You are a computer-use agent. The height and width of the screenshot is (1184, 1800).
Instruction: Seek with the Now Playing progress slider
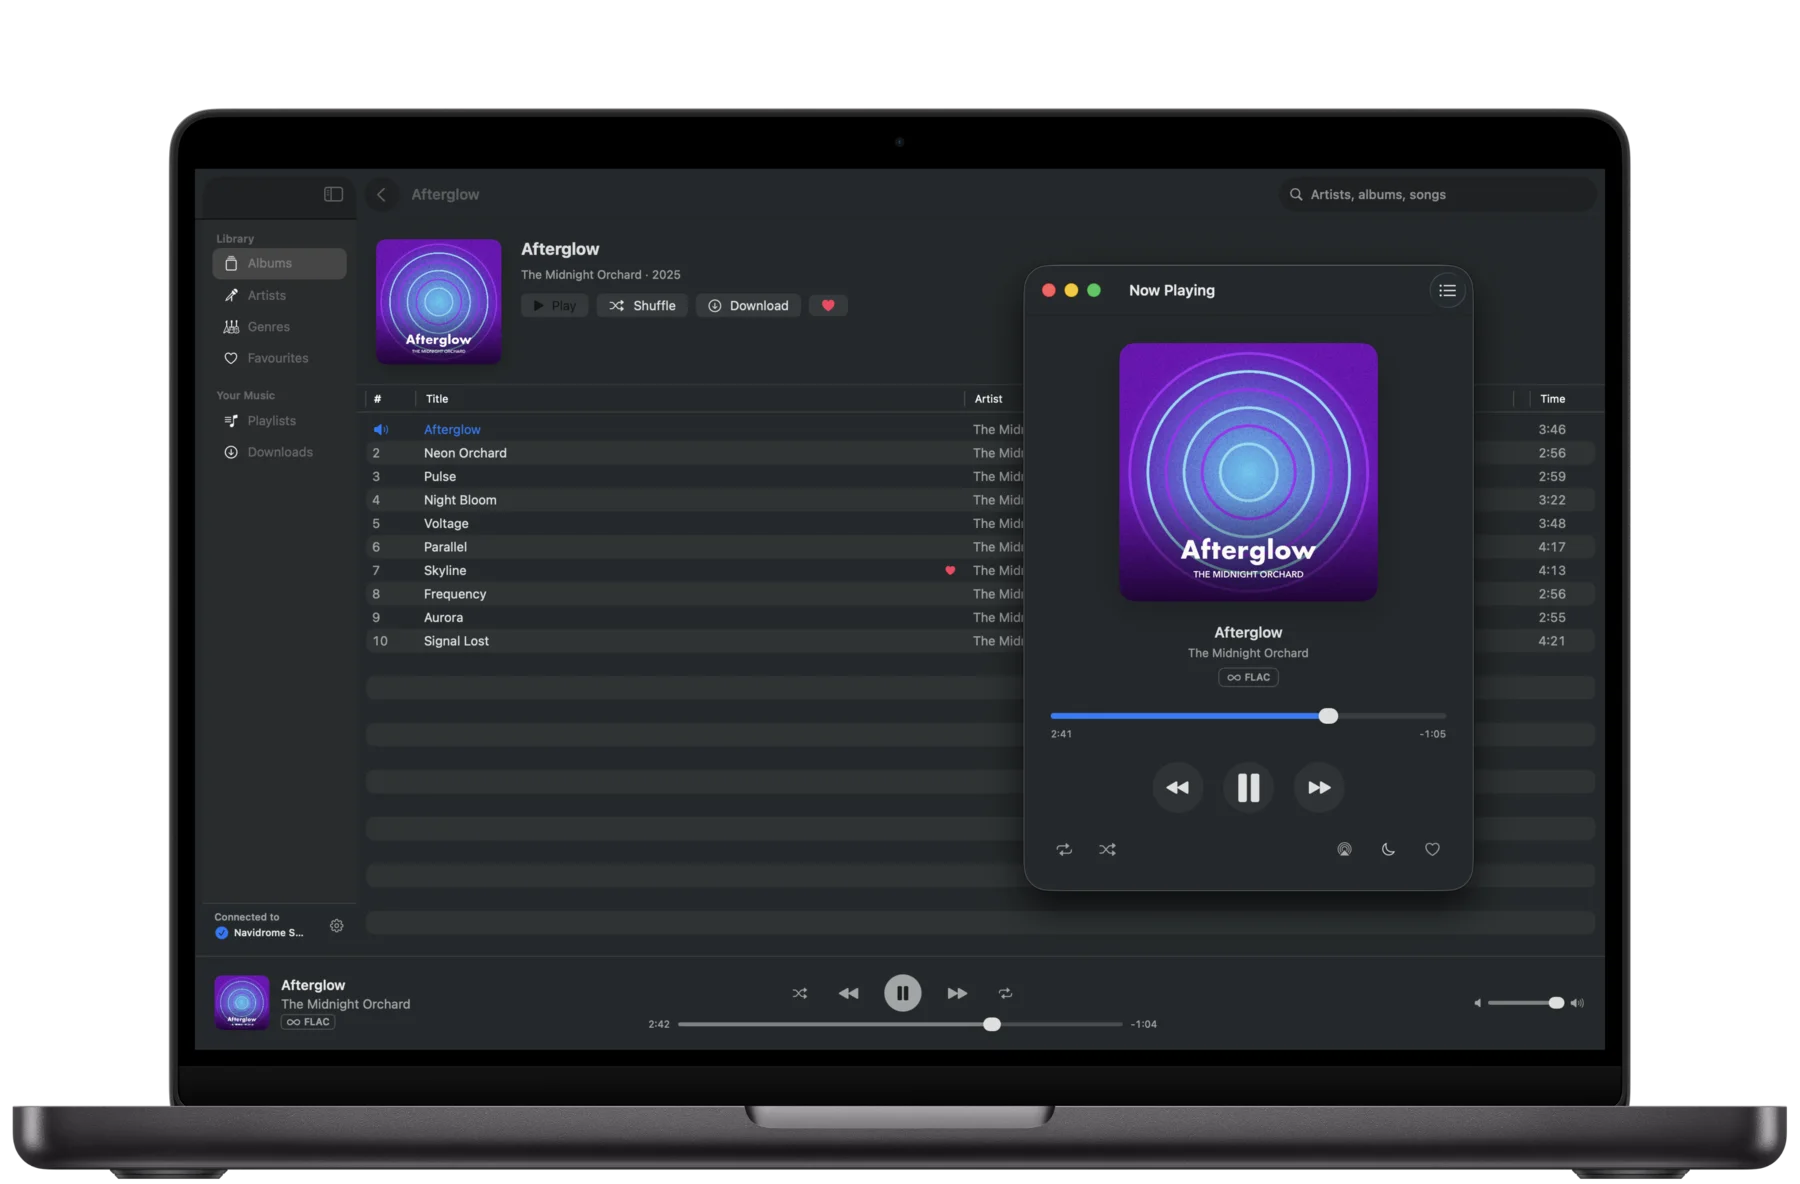pyautogui.click(x=1248, y=716)
